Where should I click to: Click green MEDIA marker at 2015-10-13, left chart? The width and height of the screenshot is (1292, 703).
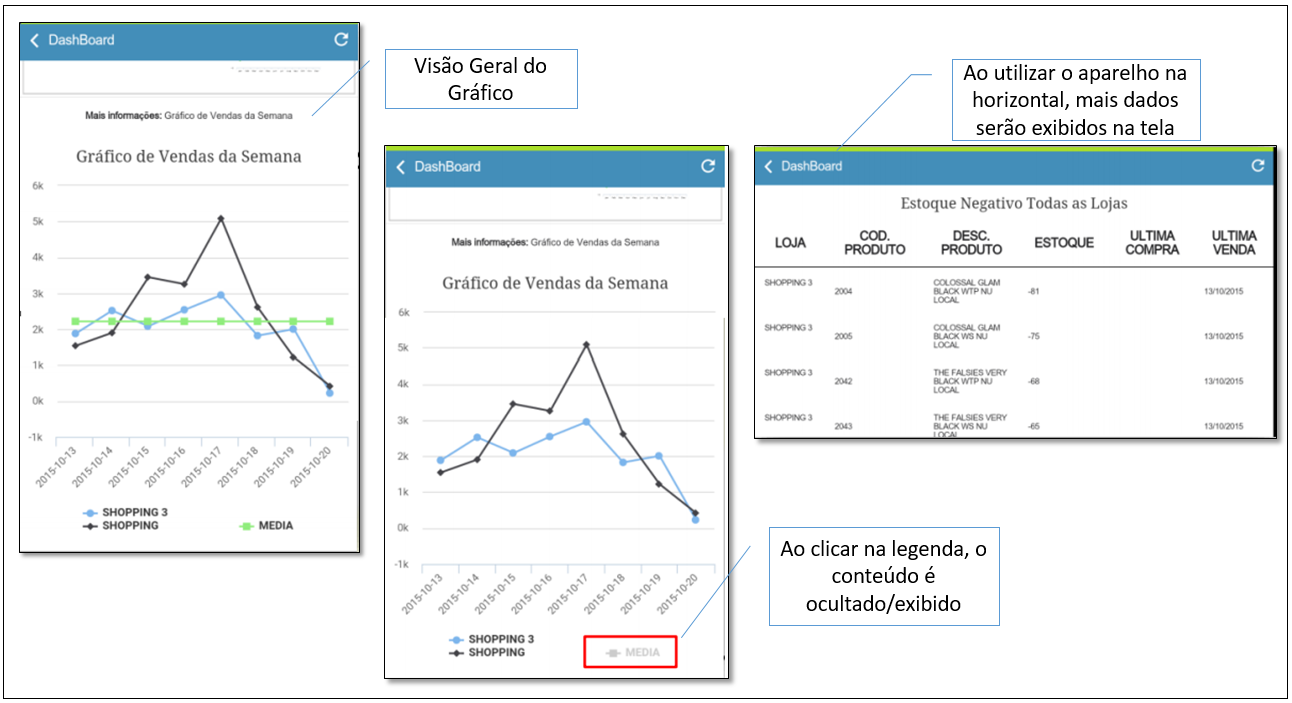(x=75, y=321)
